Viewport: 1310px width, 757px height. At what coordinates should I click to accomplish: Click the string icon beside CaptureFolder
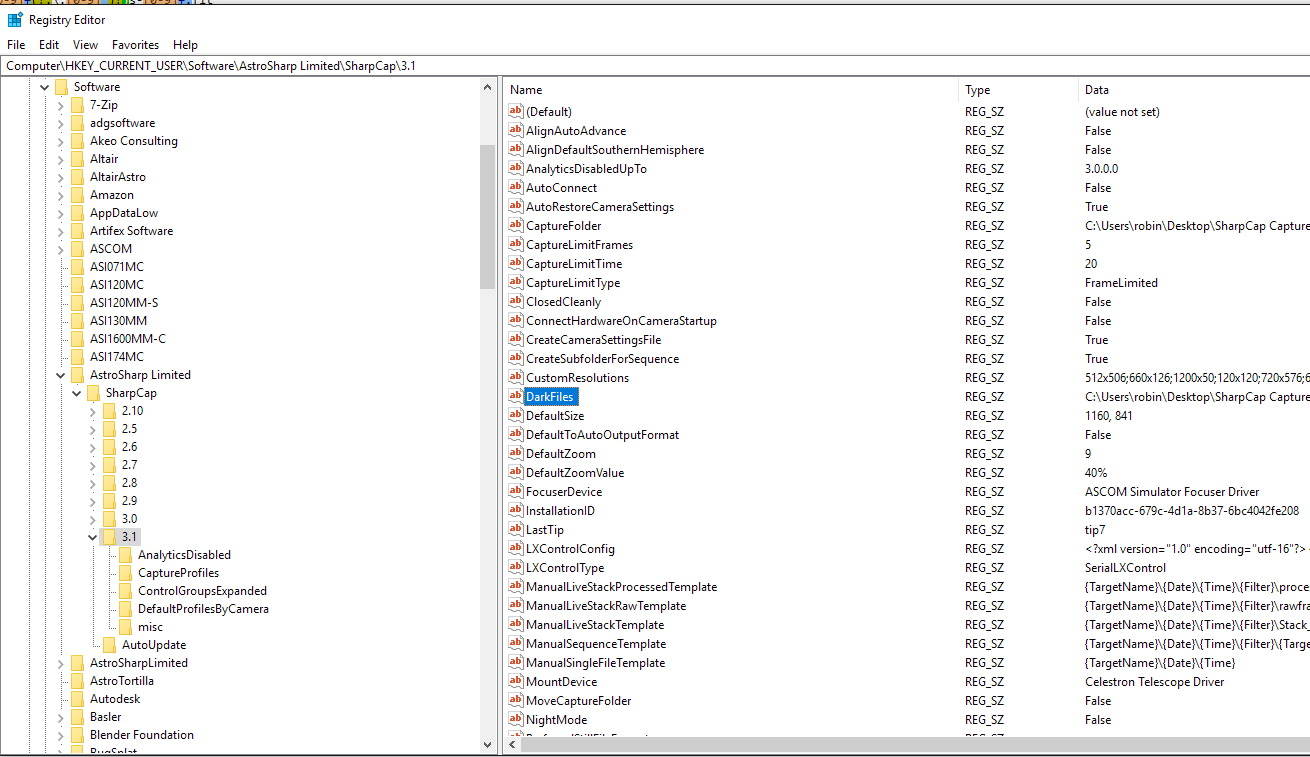tap(516, 226)
